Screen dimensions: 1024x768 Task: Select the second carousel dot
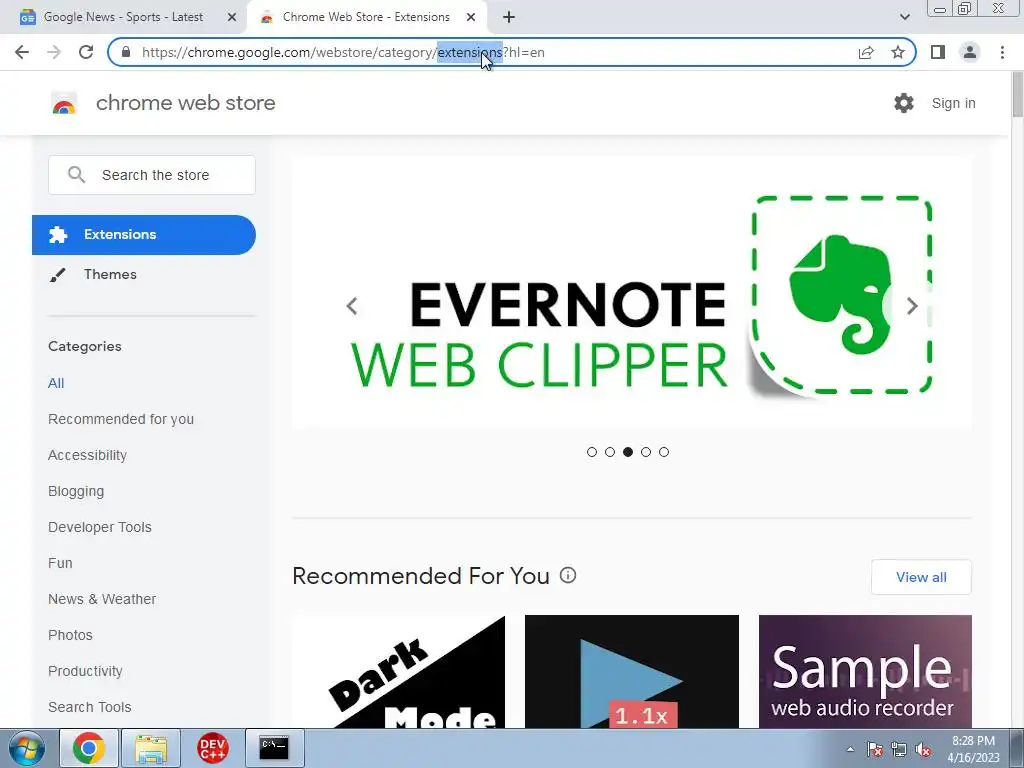(x=610, y=452)
